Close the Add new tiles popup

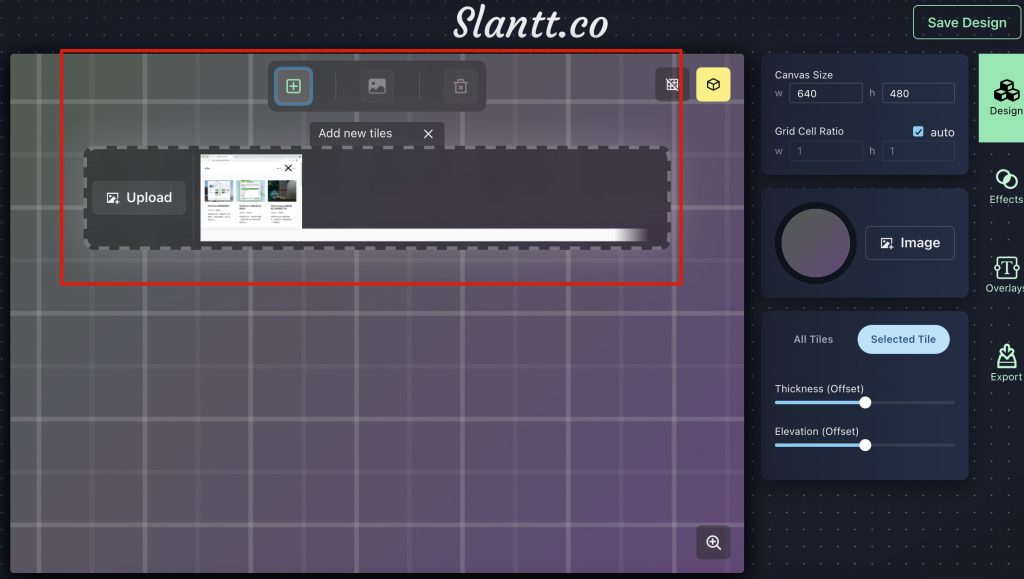pyautogui.click(x=428, y=134)
